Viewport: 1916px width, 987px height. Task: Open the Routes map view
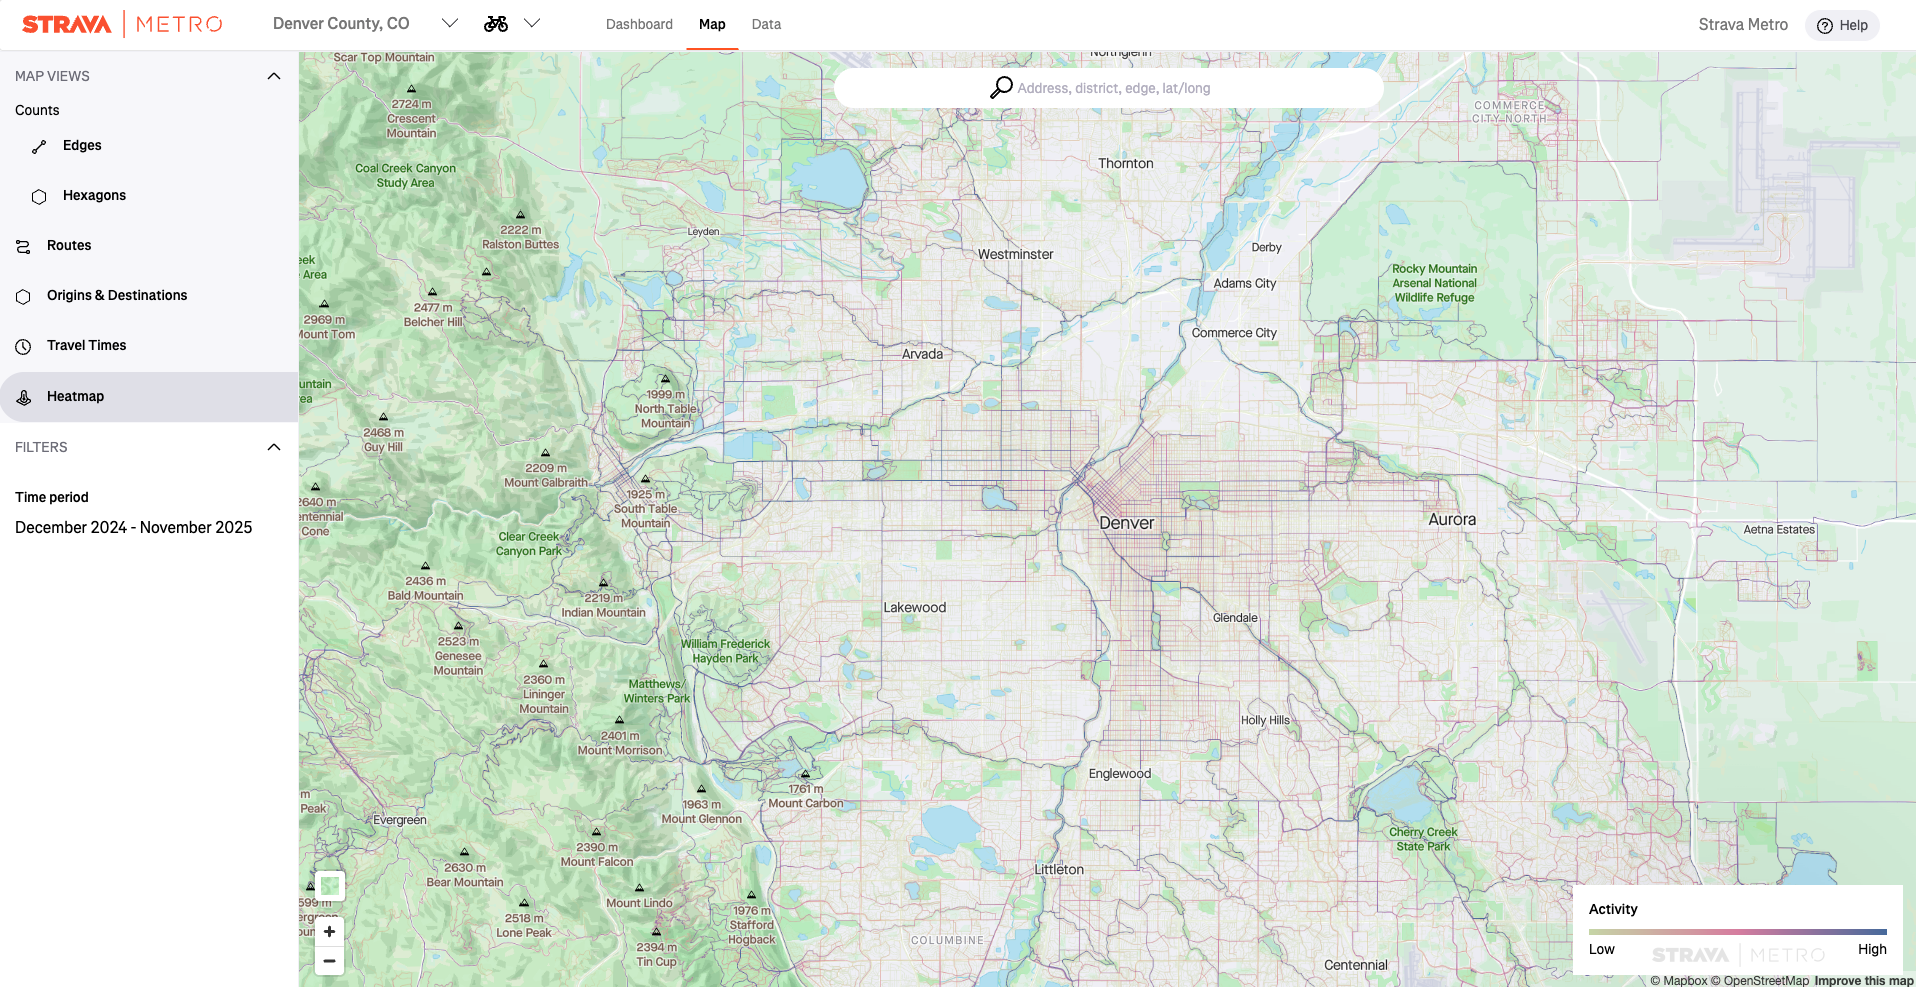(x=22, y=245)
